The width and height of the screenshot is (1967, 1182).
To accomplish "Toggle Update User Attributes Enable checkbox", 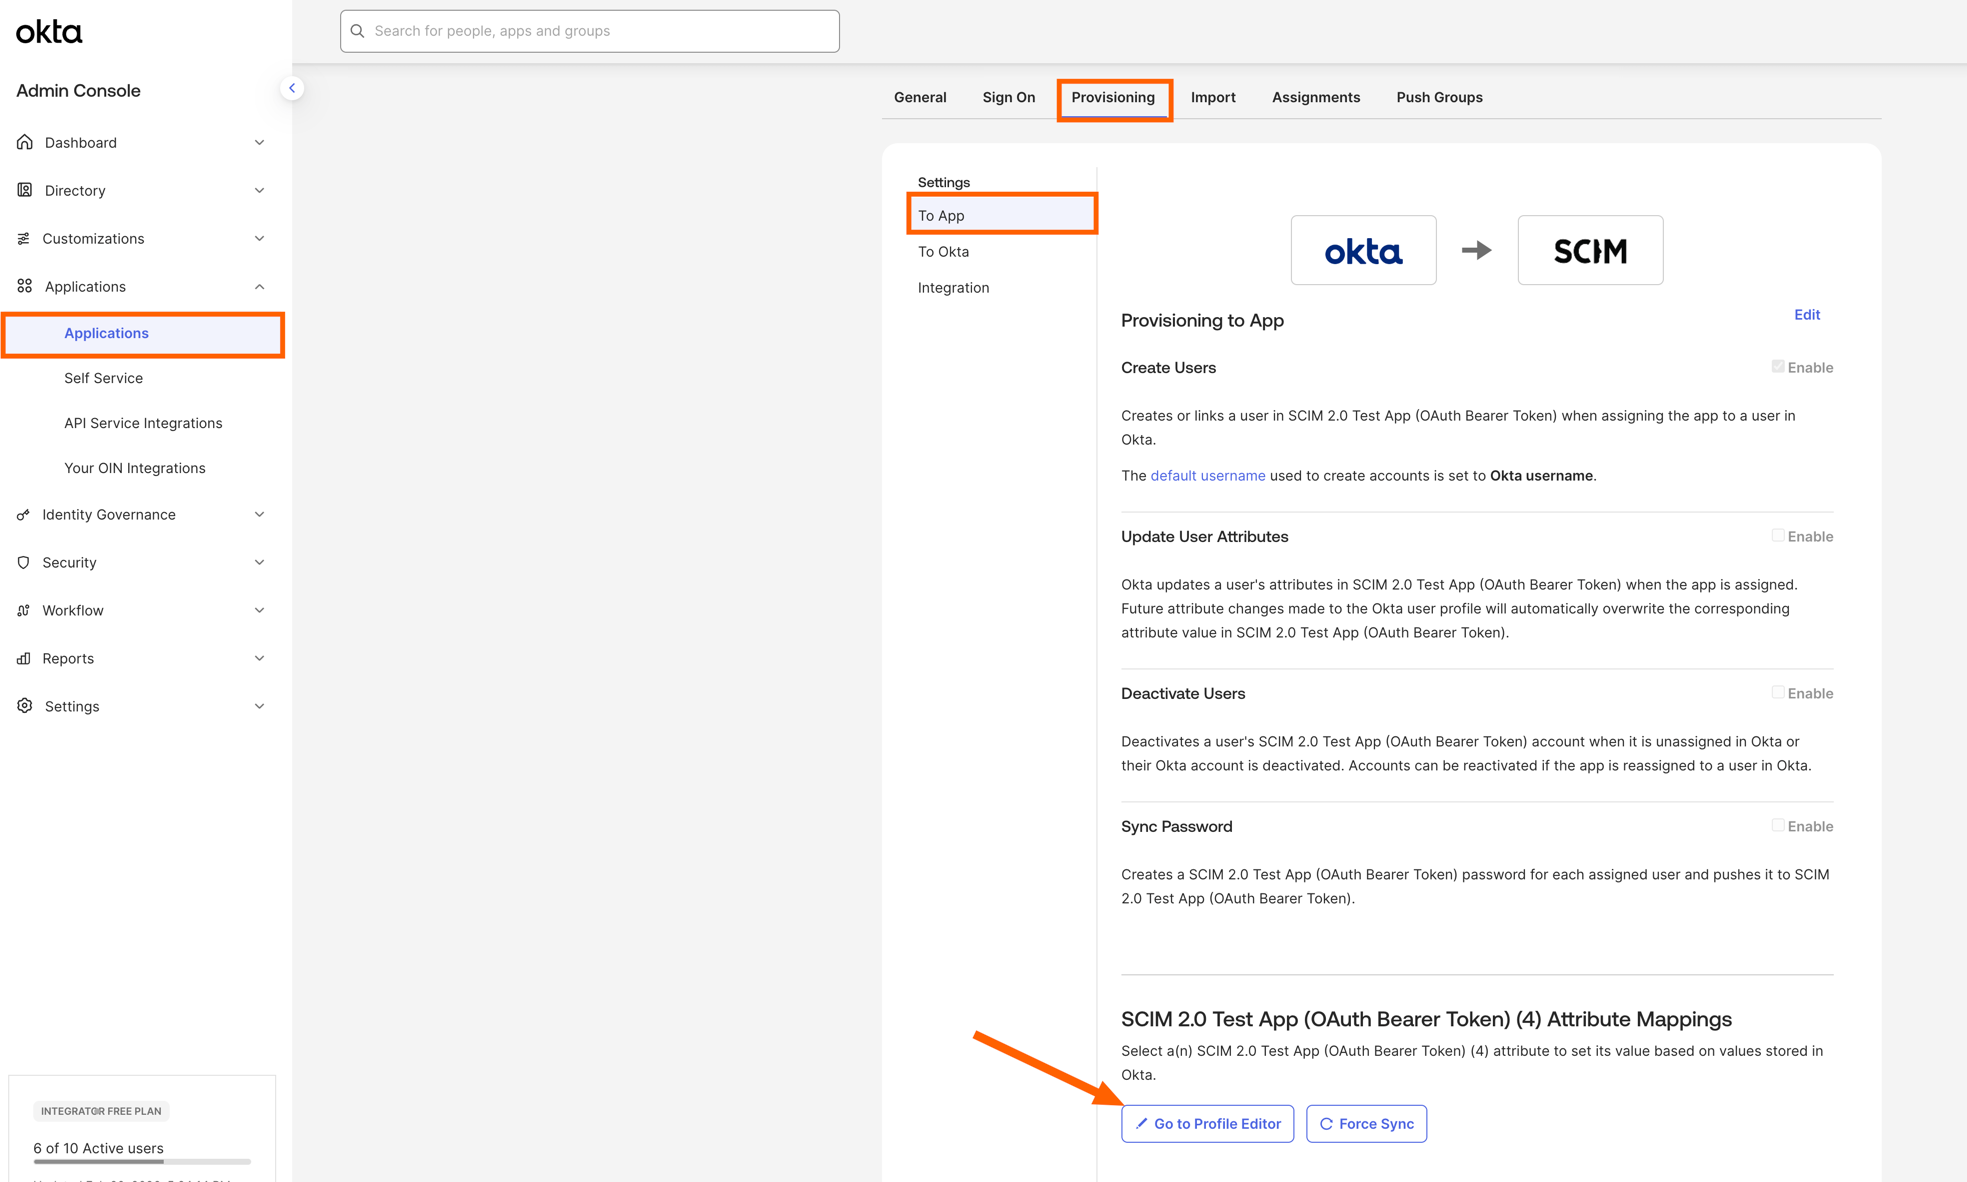I will [x=1777, y=535].
